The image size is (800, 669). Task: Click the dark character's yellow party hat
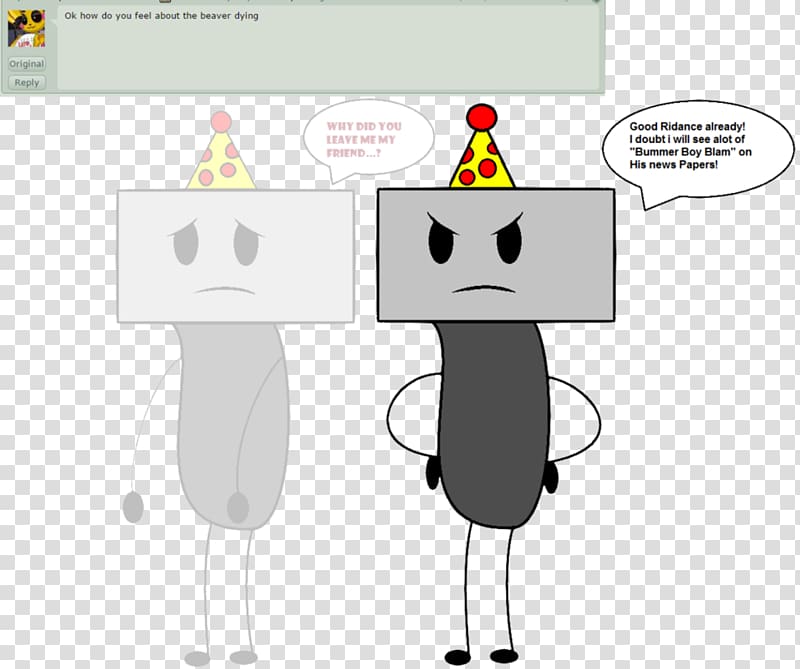(482, 146)
